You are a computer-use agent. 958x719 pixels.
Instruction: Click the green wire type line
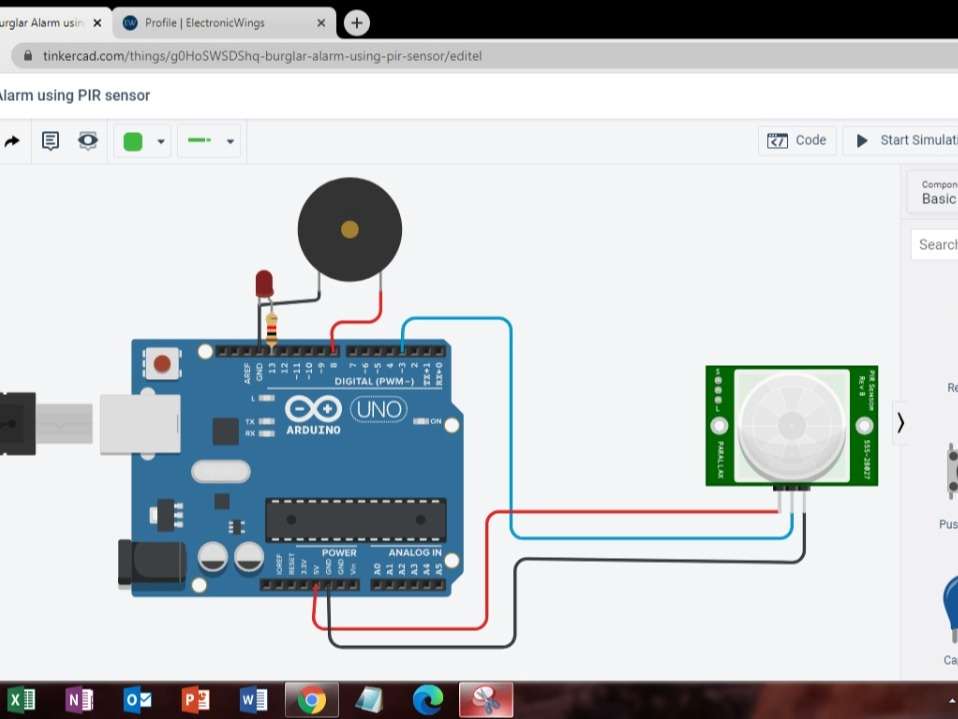pyautogui.click(x=199, y=141)
